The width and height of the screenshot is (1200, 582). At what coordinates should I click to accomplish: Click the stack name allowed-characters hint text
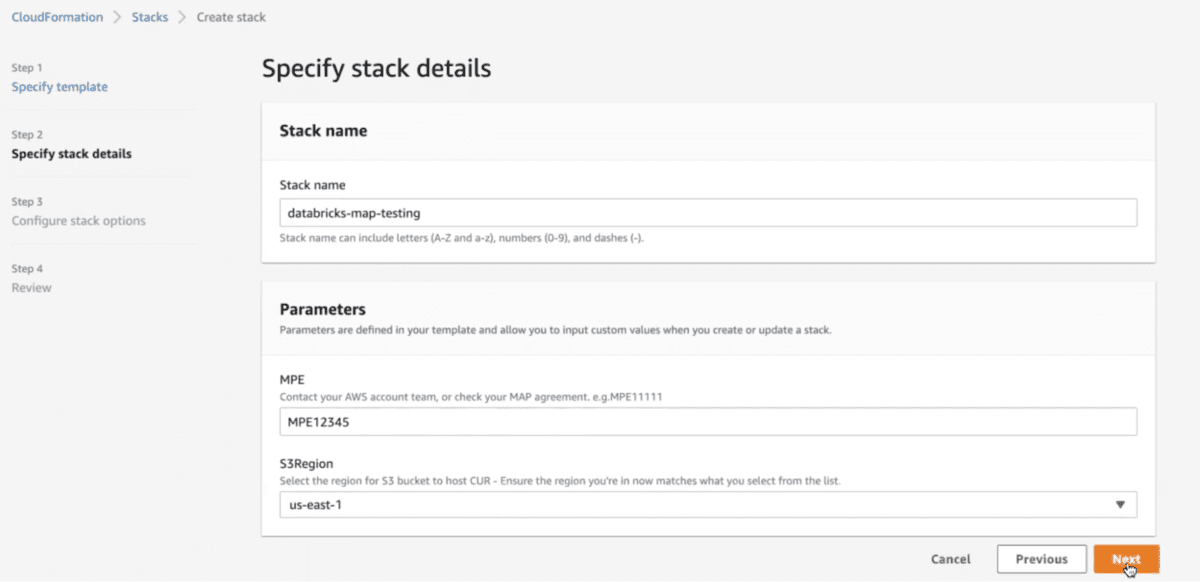[470, 238]
